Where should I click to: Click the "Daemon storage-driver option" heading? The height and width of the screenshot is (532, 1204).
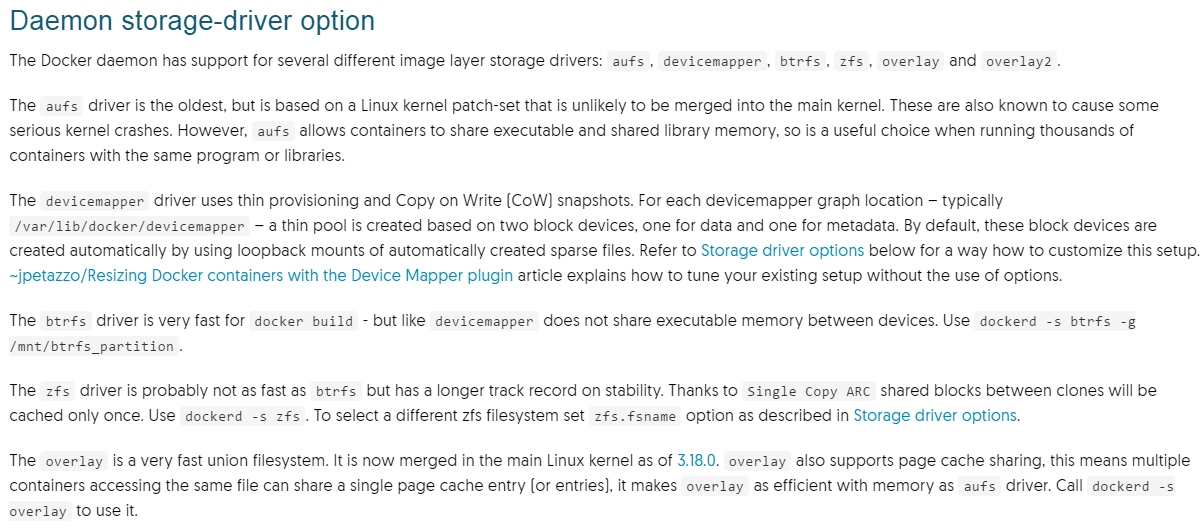(x=192, y=20)
